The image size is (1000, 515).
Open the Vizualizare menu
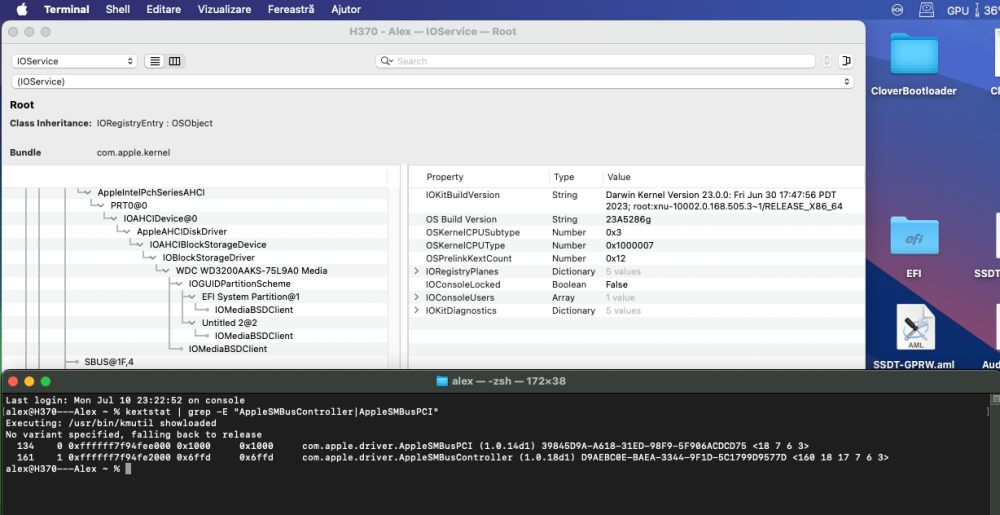[x=224, y=10]
